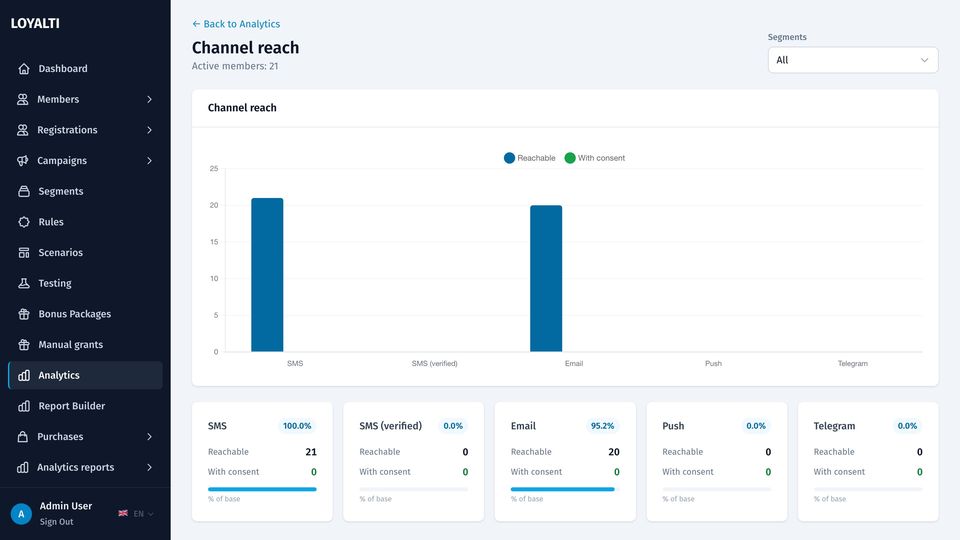Open the EN language selector dropdown
Image resolution: width=960 pixels, height=540 pixels.
pyautogui.click(x=143, y=514)
